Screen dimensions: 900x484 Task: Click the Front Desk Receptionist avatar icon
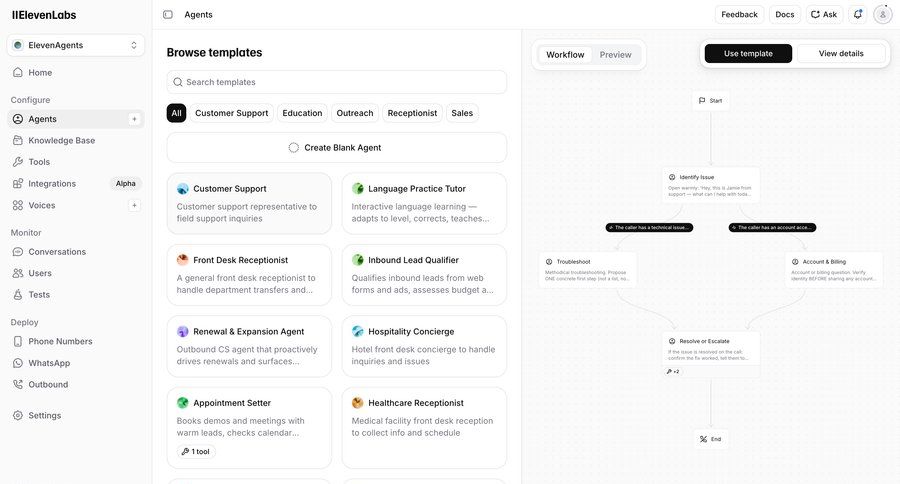click(x=183, y=260)
